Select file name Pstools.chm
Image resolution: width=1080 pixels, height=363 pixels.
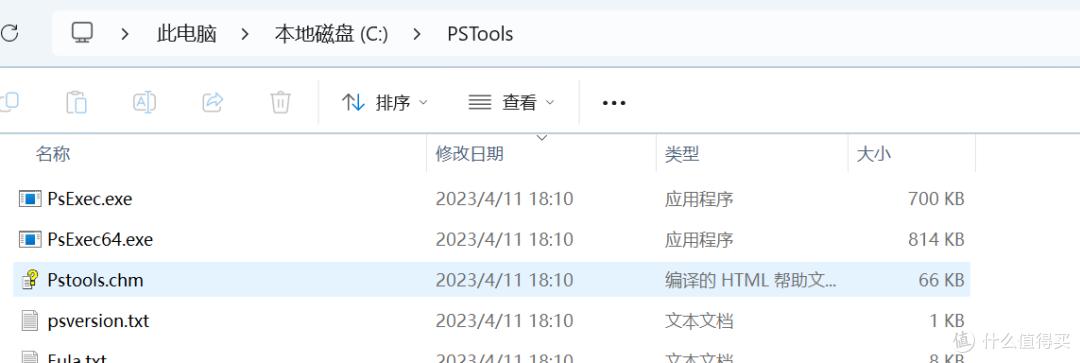(96, 280)
